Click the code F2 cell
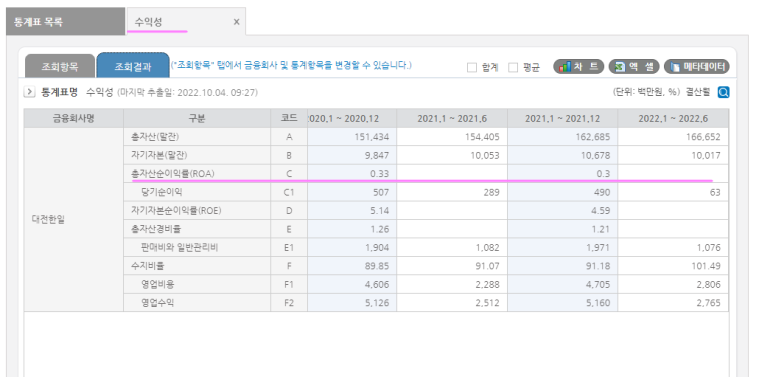 click(x=289, y=303)
